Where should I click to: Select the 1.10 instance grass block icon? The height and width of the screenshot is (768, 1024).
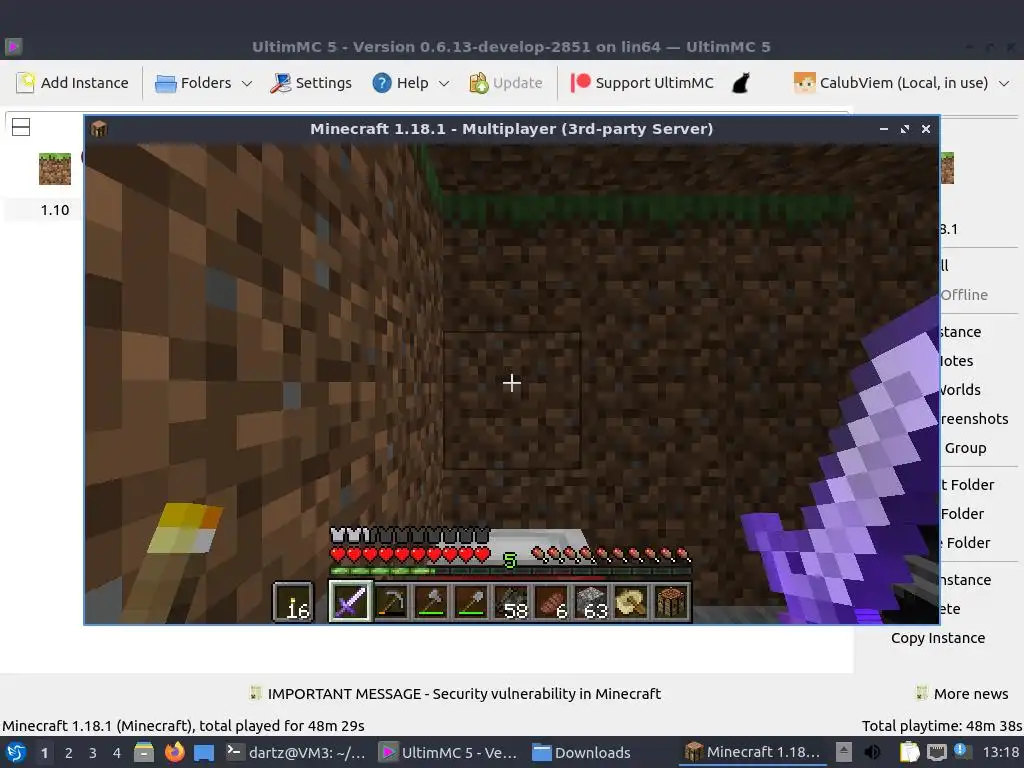pos(55,168)
